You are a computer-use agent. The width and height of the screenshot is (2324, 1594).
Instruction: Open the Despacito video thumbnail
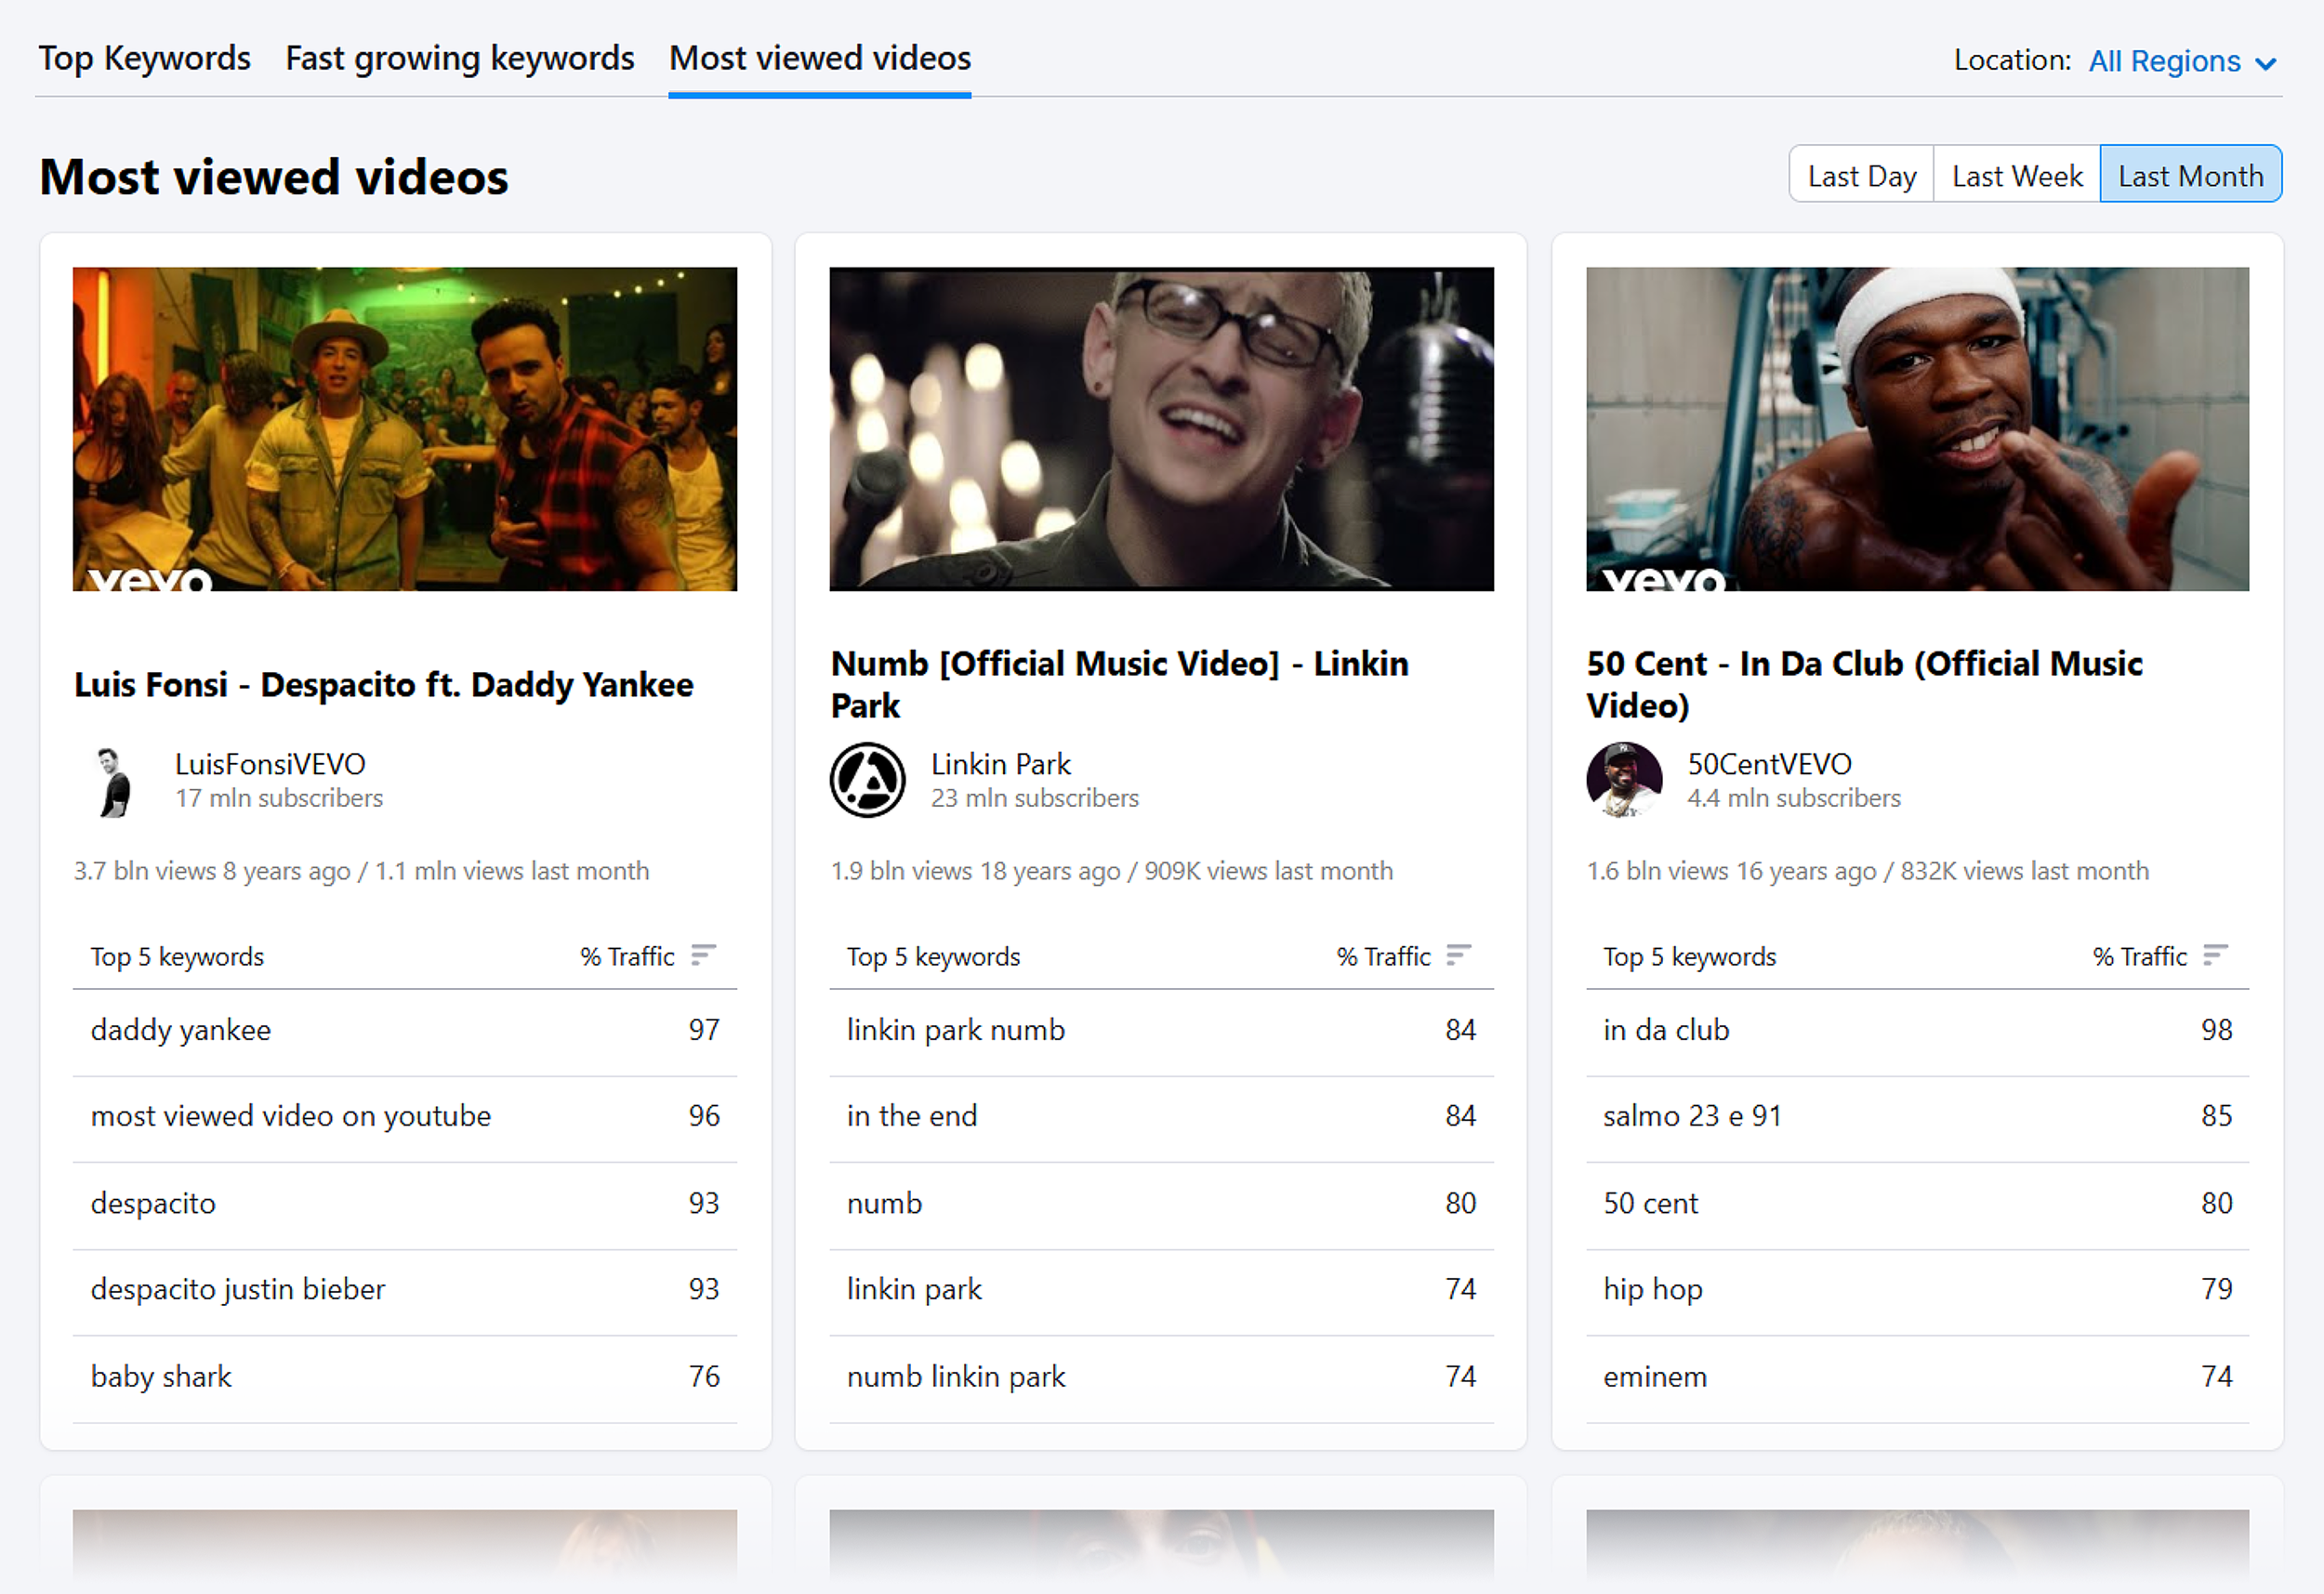click(405, 429)
